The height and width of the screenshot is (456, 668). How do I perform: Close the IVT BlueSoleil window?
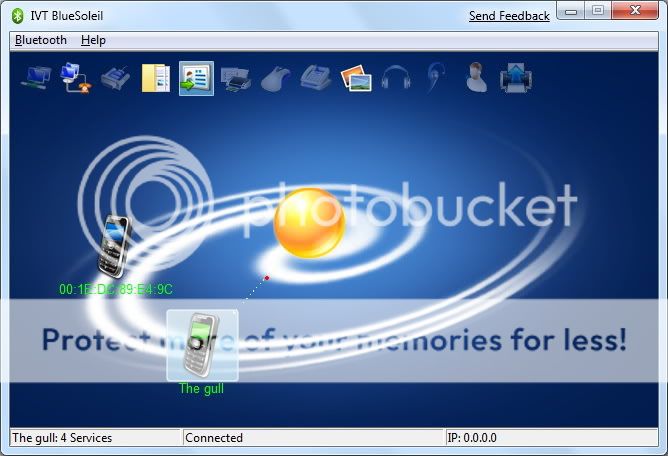coord(635,11)
